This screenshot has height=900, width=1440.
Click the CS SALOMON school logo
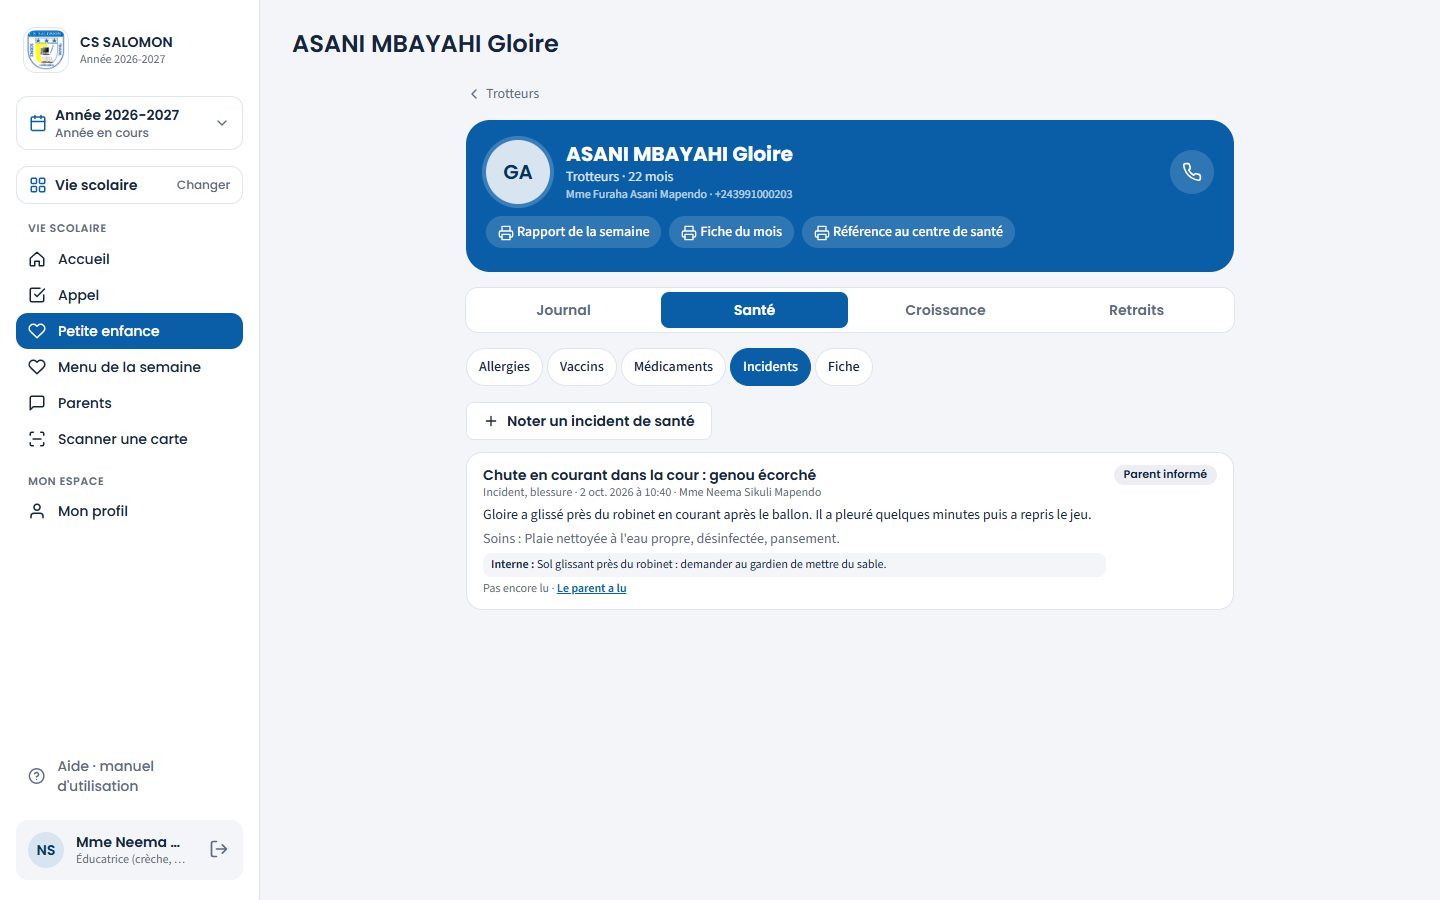pos(45,50)
